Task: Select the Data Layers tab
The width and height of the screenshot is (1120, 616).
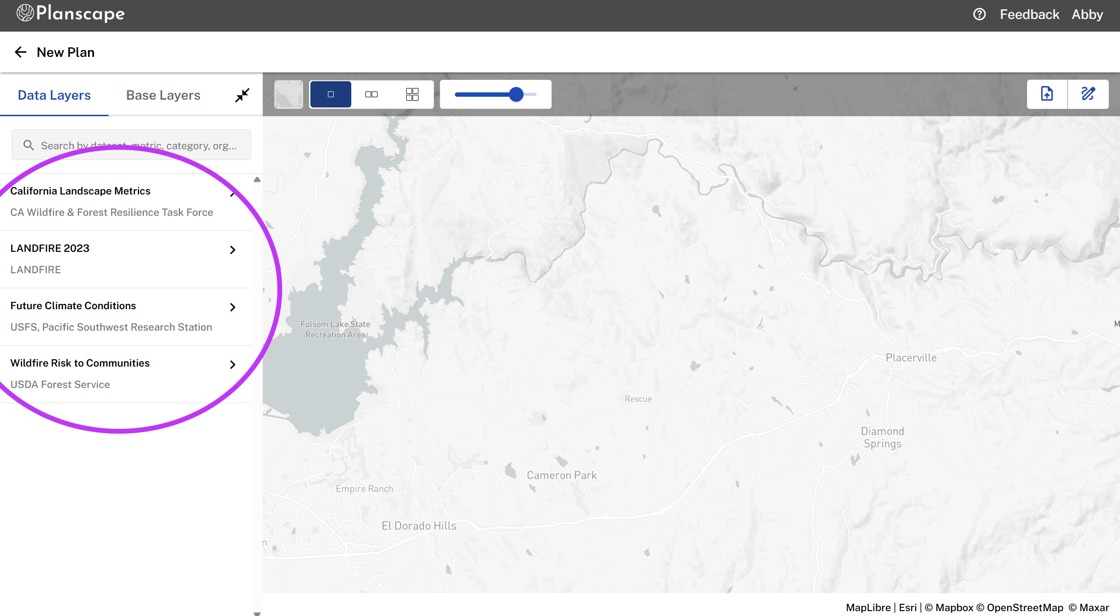Action: tap(54, 95)
